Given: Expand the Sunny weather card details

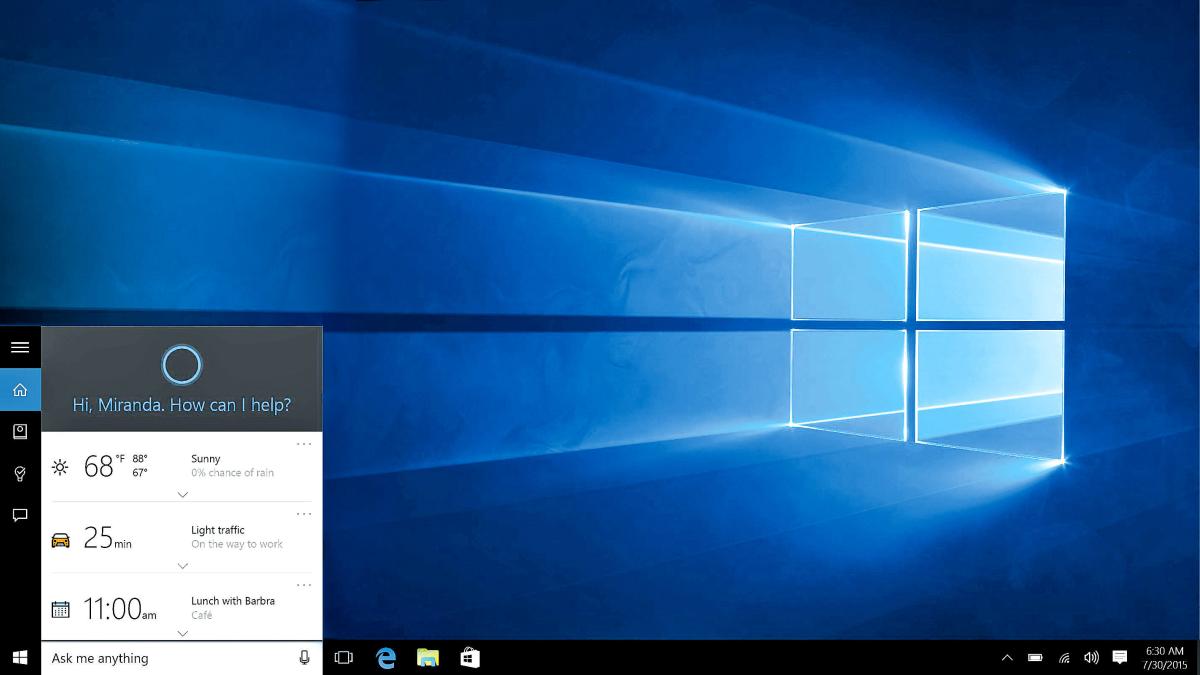Looking at the screenshot, I should (x=181, y=494).
